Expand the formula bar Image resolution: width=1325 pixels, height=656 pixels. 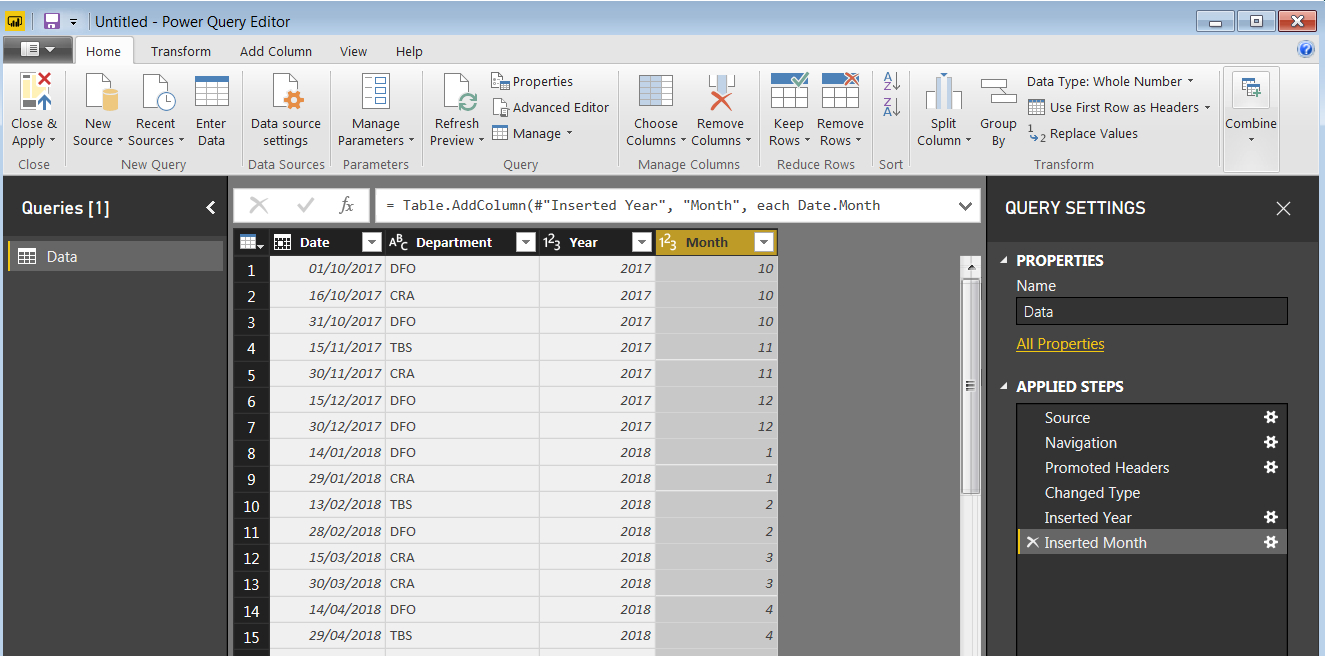(965, 206)
